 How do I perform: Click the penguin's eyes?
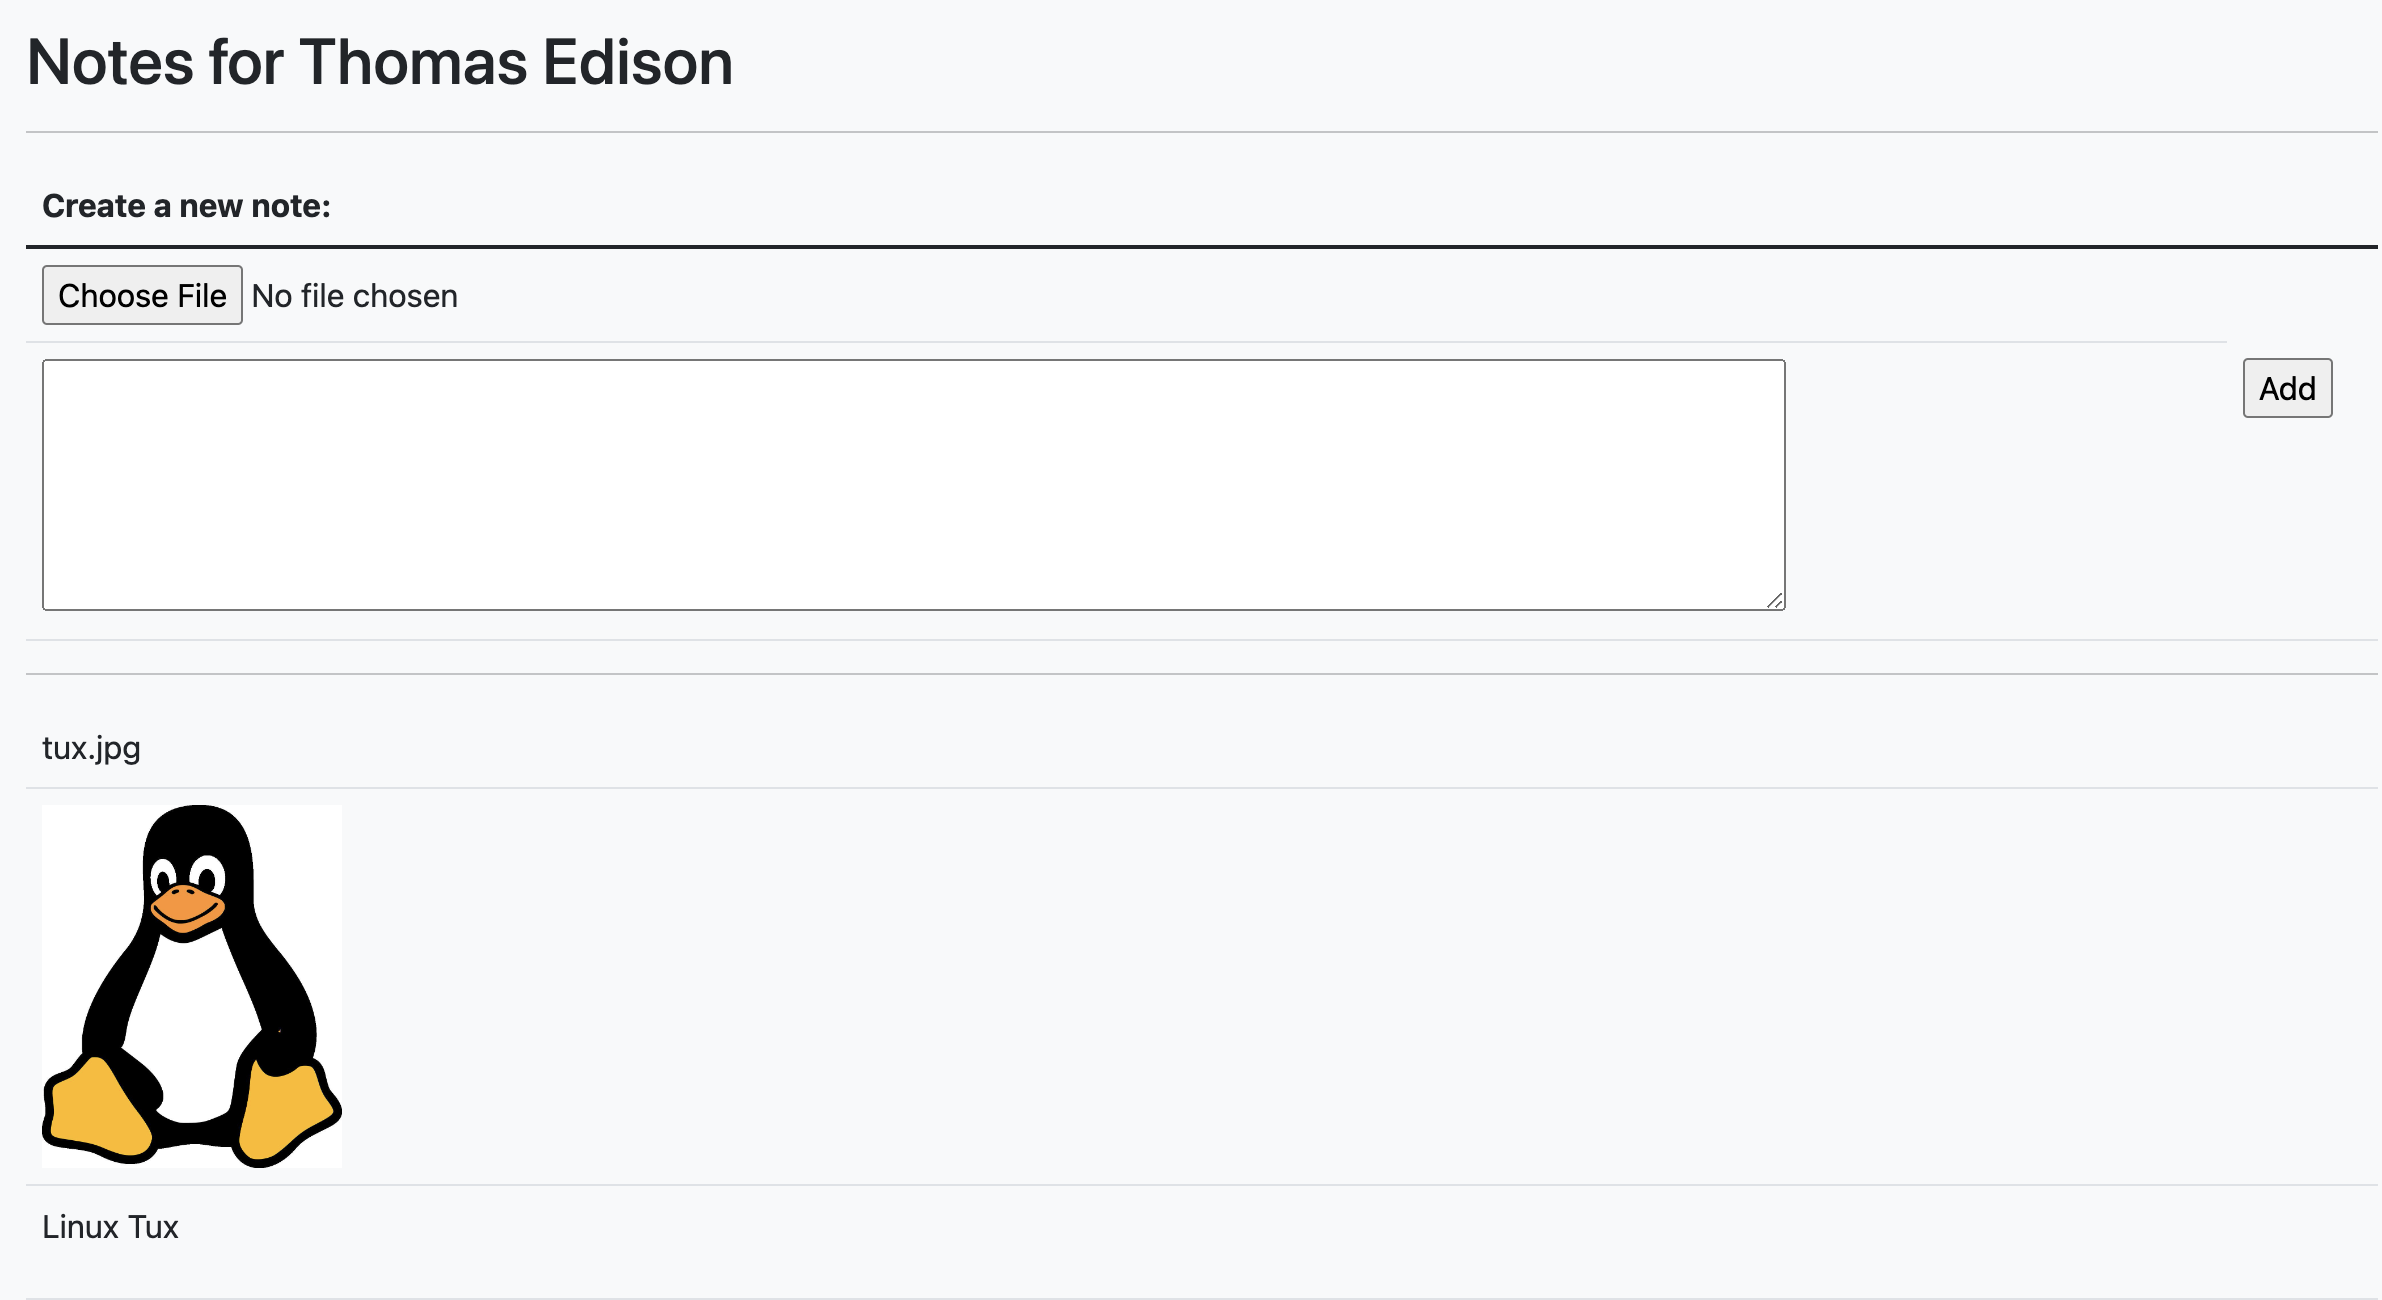(x=188, y=876)
